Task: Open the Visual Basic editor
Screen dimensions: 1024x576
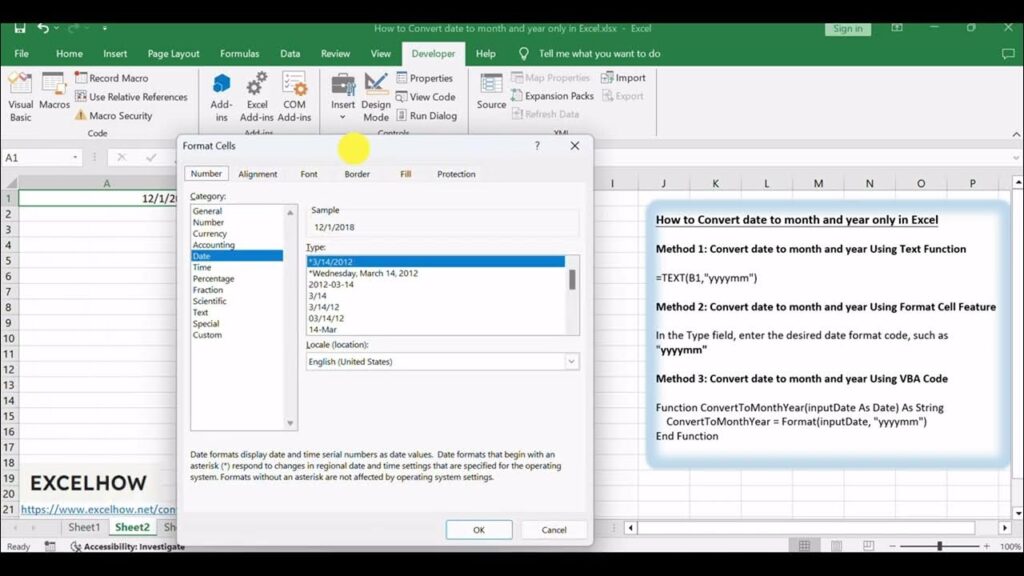Action: pyautogui.click(x=20, y=97)
